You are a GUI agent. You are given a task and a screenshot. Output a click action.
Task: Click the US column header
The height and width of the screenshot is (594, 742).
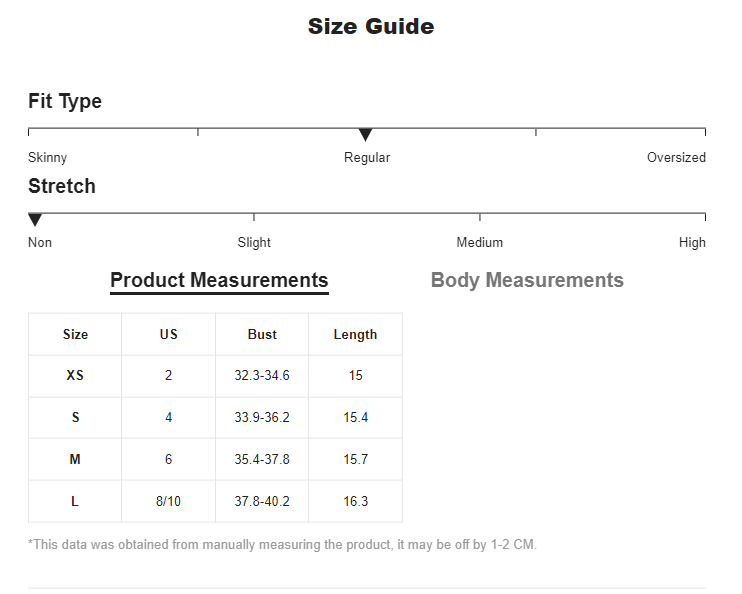(x=168, y=334)
